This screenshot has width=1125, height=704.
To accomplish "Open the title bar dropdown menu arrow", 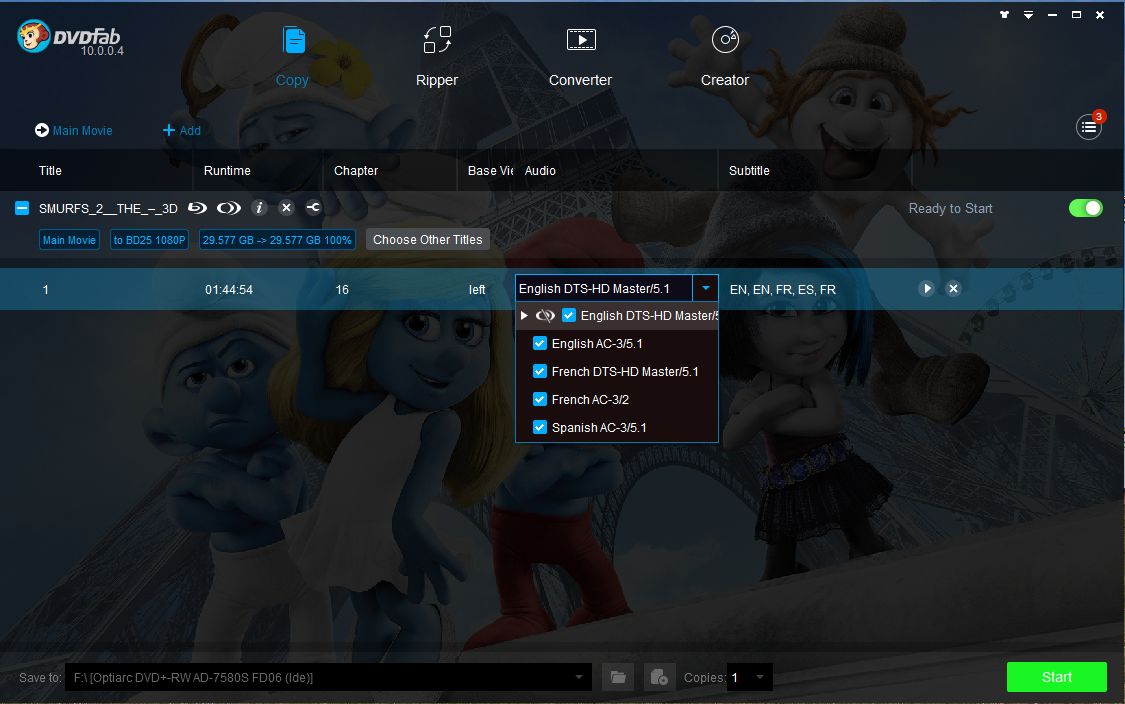I will click(1028, 14).
